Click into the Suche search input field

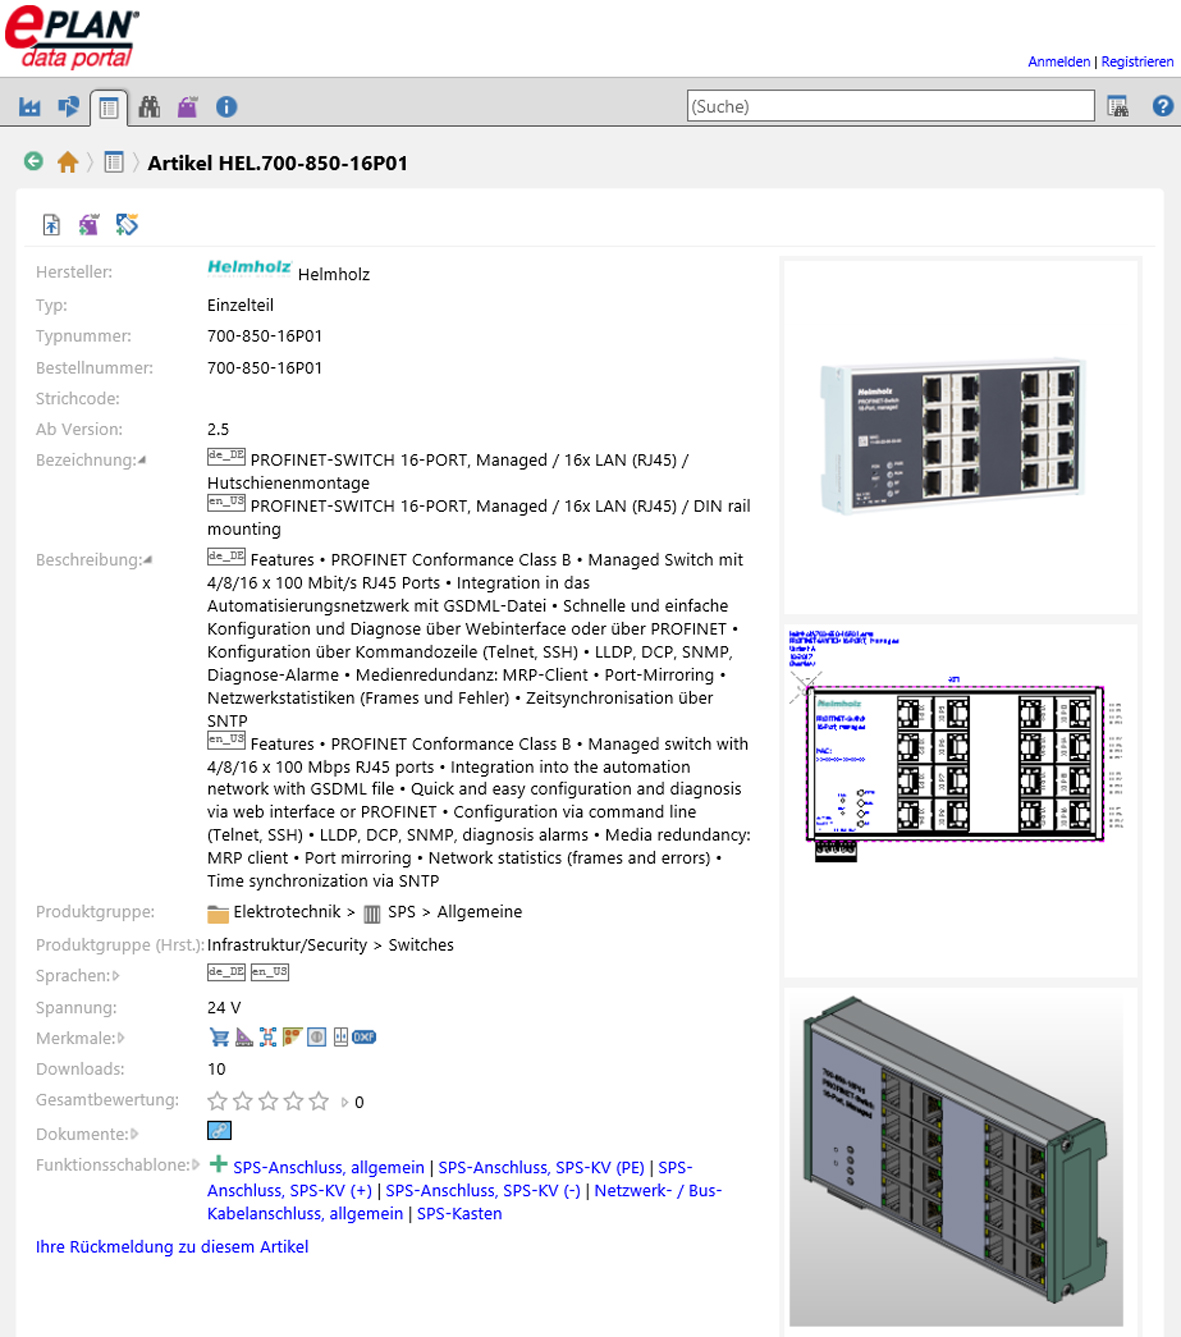890,105
